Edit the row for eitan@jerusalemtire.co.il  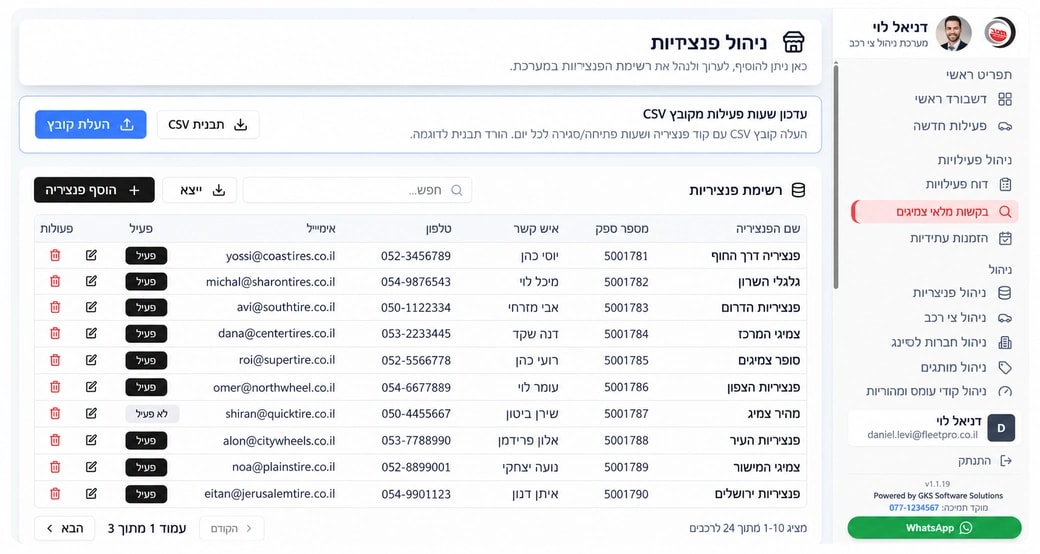[x=91, y=494]
